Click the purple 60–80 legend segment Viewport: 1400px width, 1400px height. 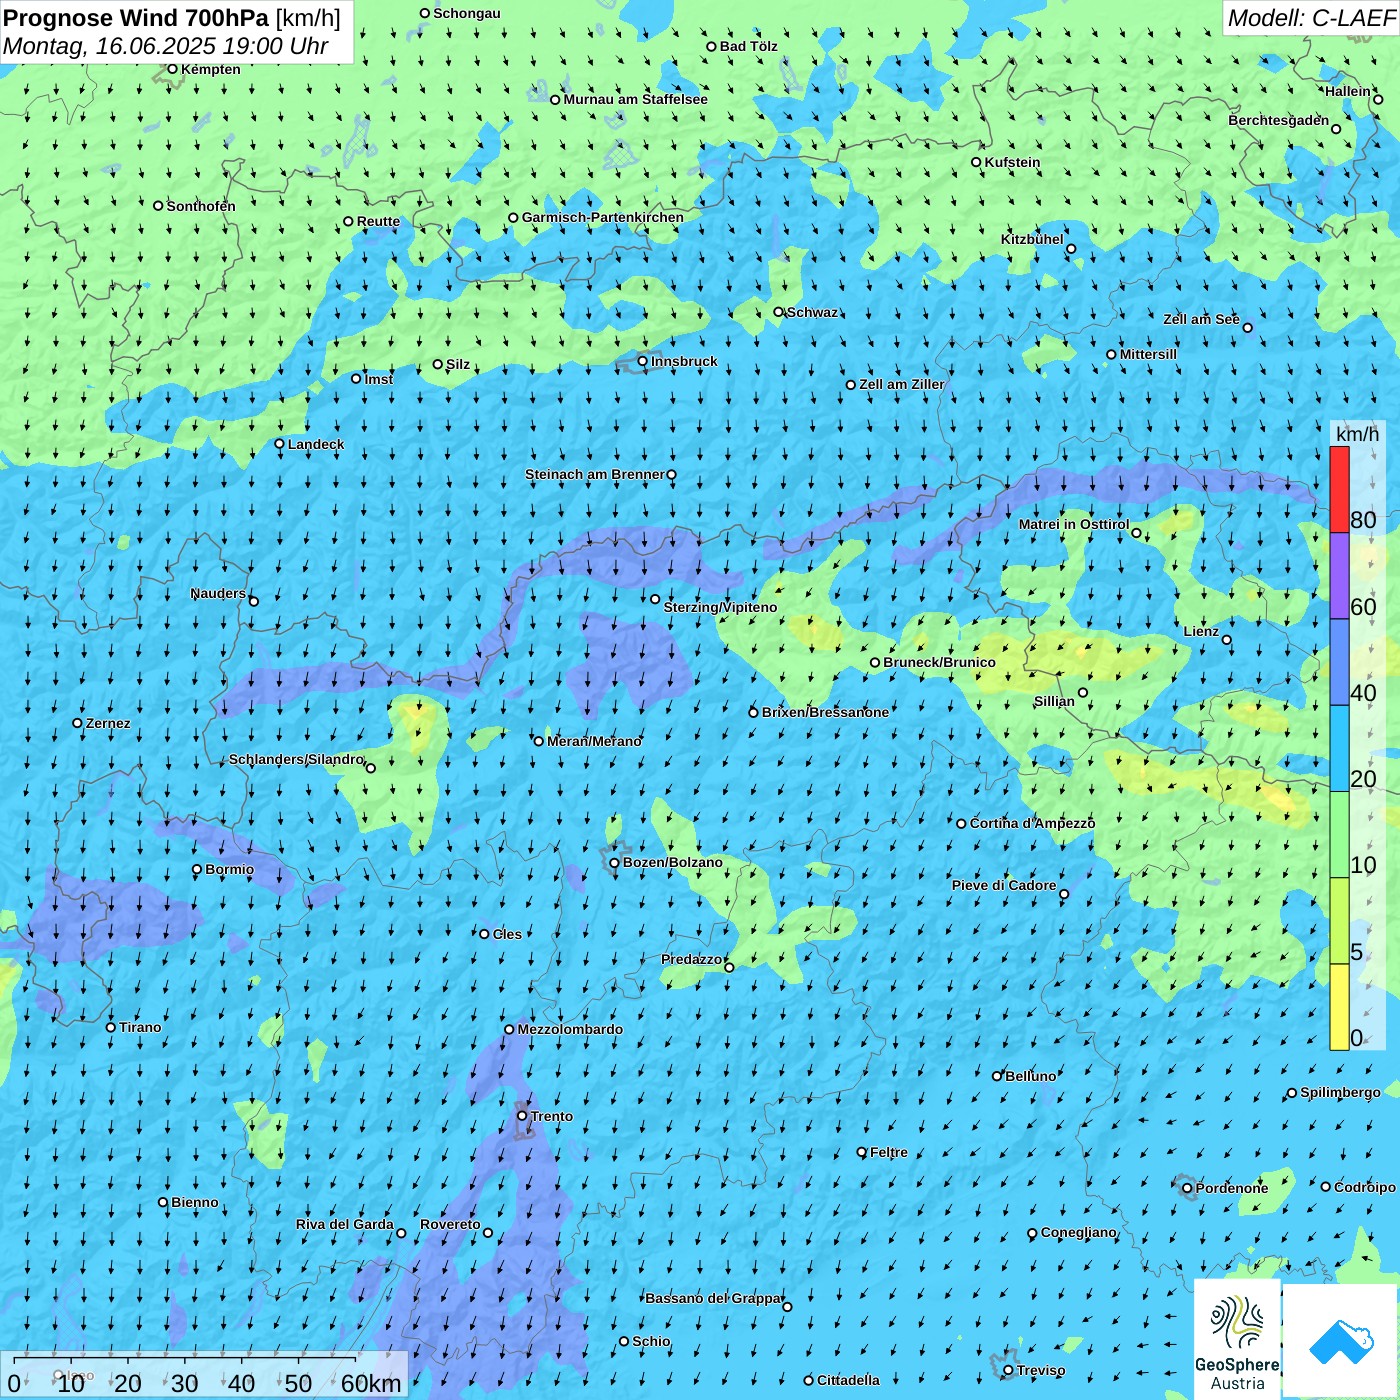pyautogui.click(x=1339, y=576)
